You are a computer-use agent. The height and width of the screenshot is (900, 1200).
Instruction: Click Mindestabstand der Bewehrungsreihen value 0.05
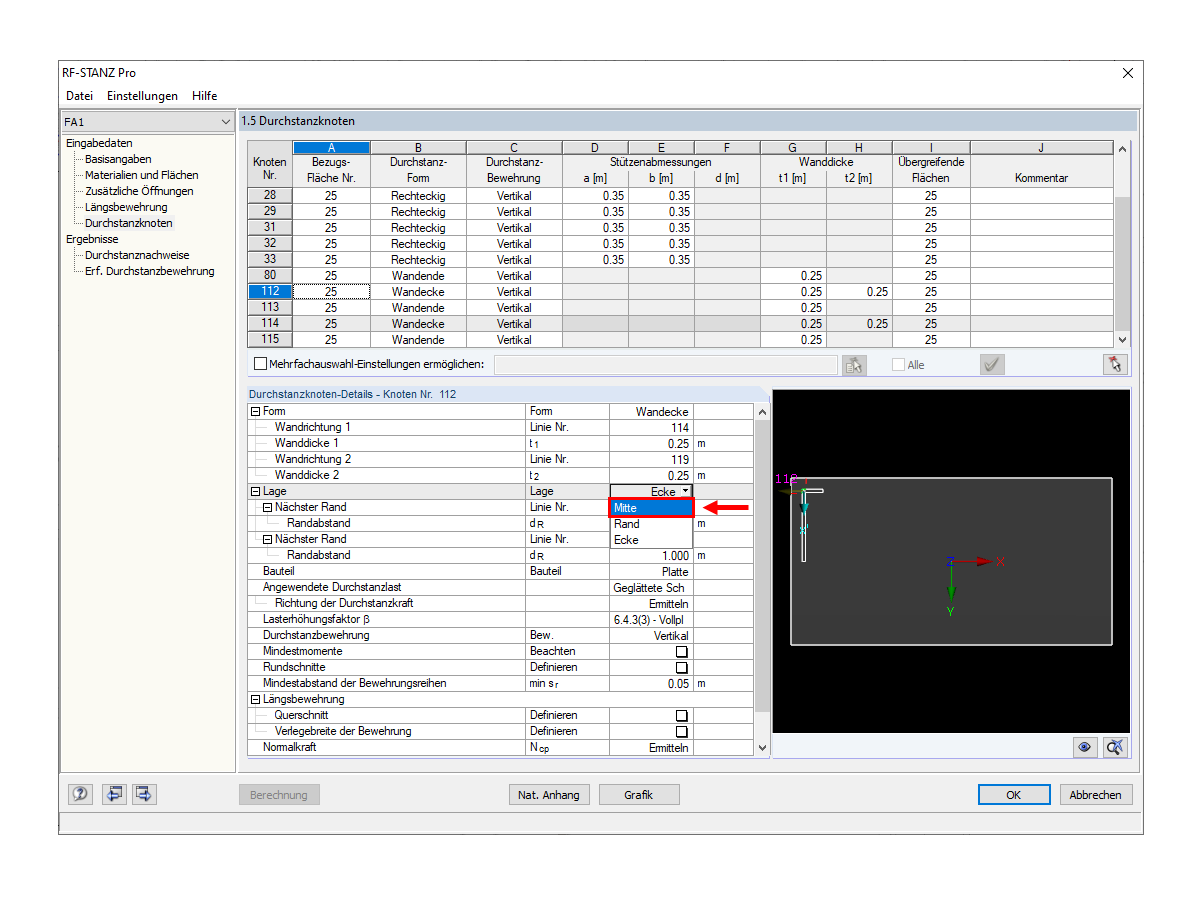(651, 683)
